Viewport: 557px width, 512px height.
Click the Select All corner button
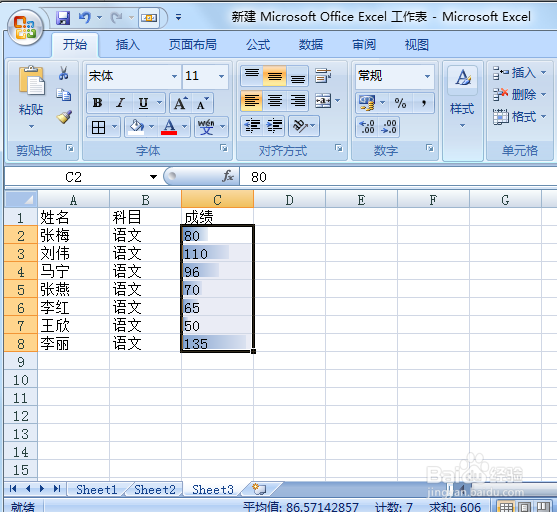(21, 199)
